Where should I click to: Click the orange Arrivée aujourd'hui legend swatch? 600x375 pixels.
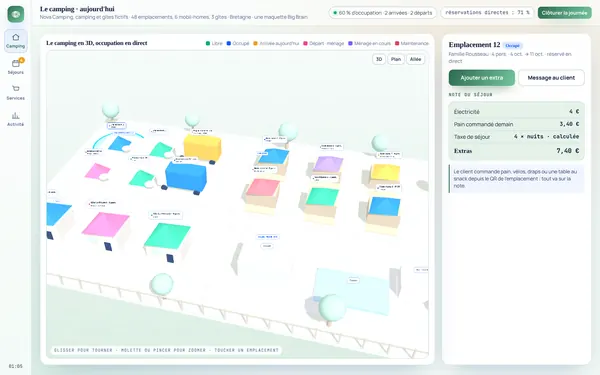tap(255, 43)
